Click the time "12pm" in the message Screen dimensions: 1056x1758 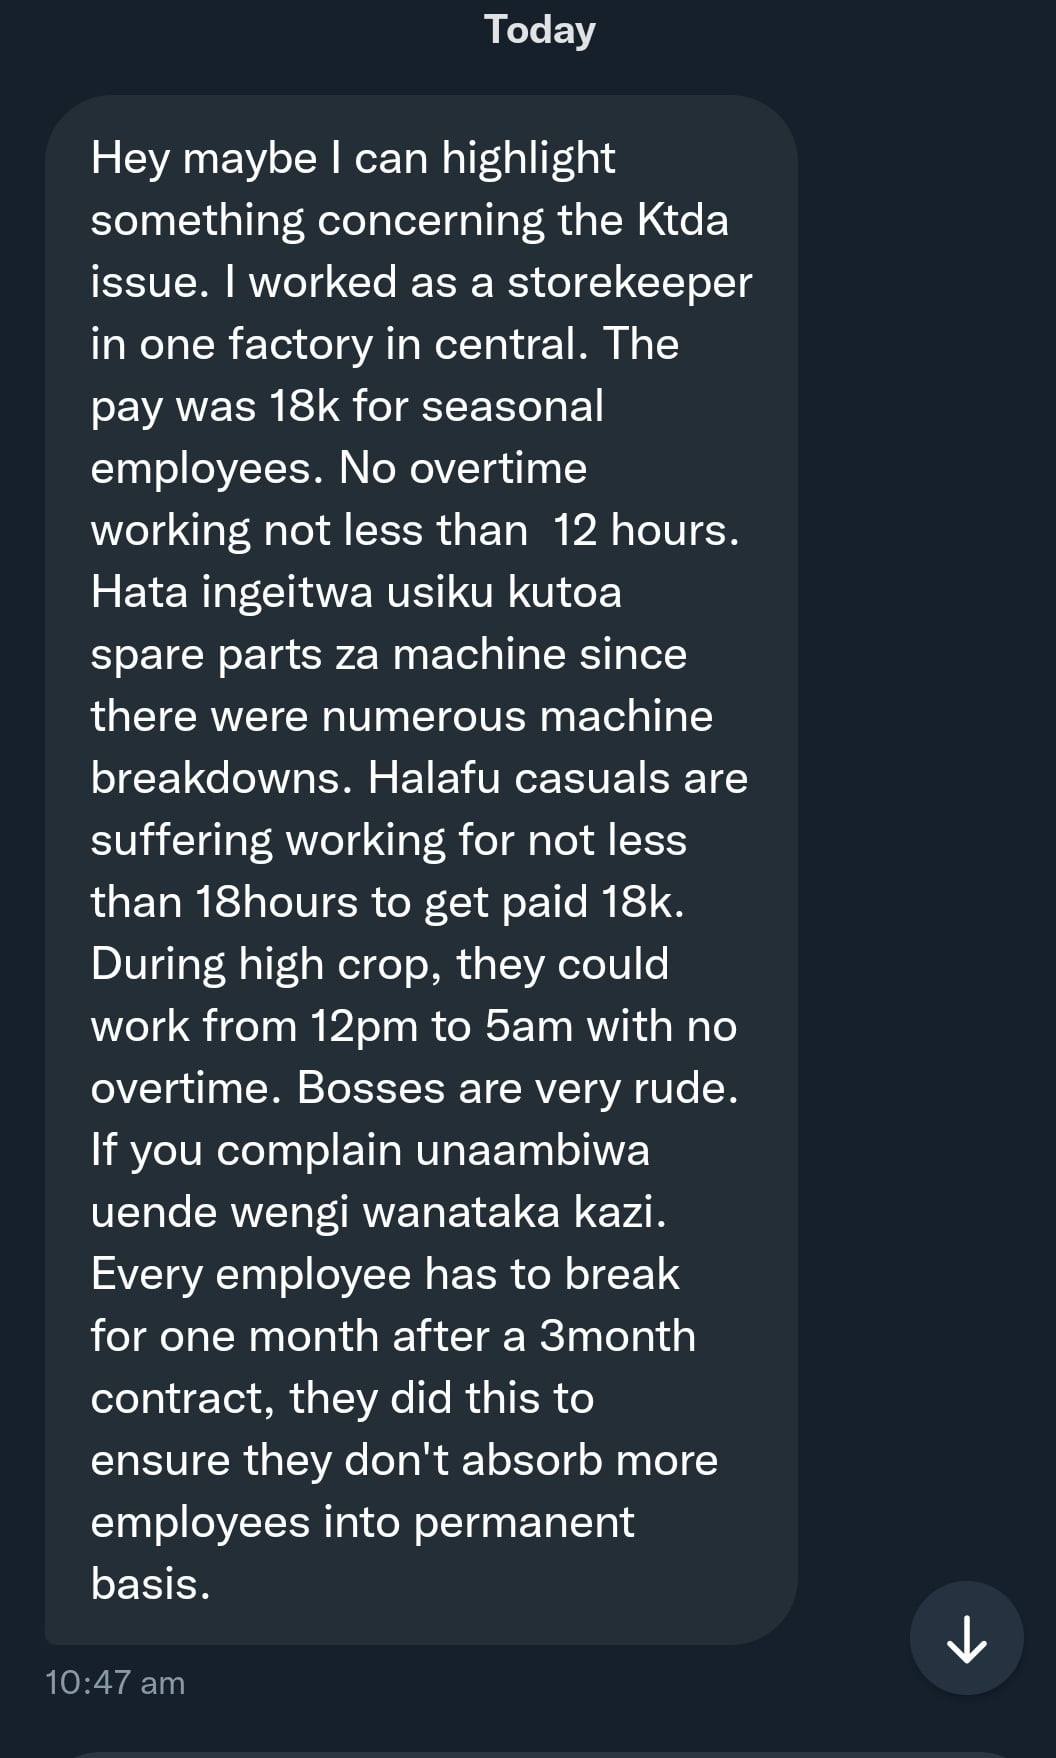(x=364, y=1026)
